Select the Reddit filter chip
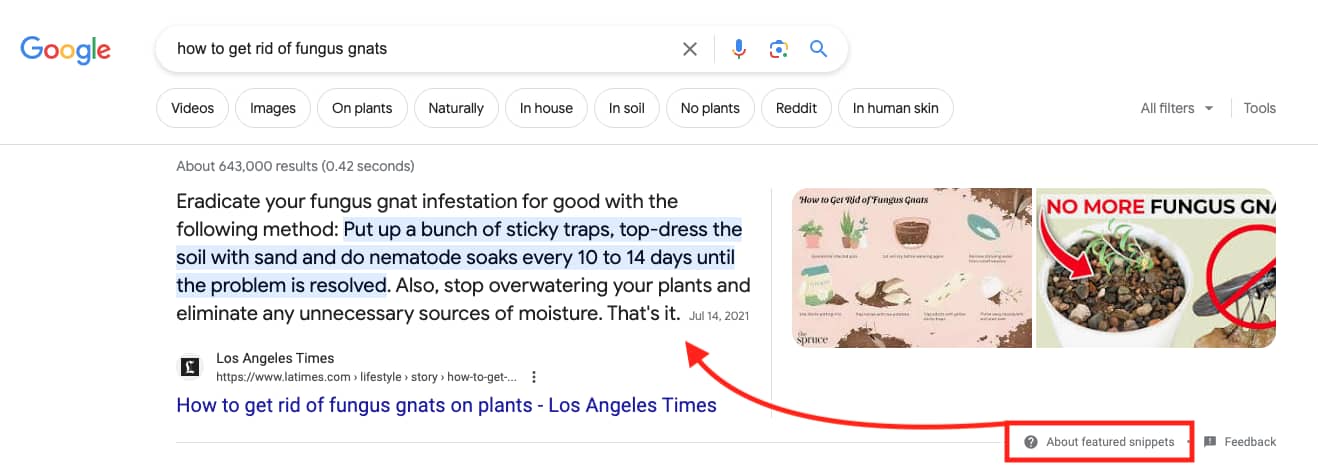 [796, 108]
